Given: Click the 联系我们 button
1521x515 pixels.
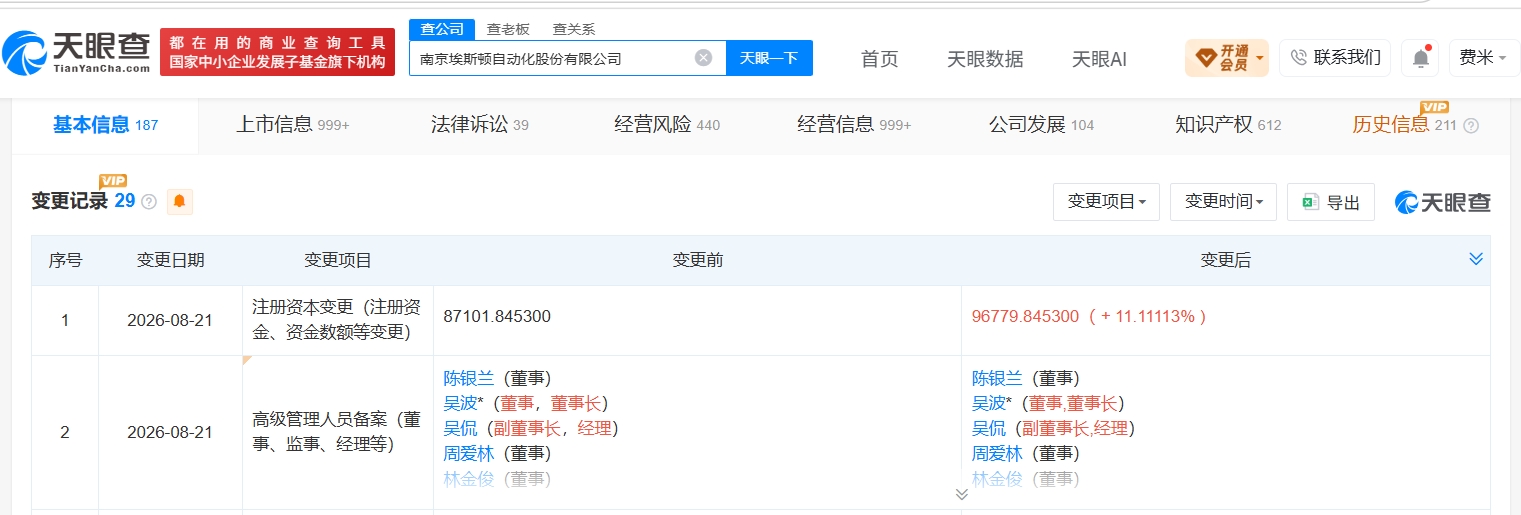Looking at the screenshot, I should 1335,58.
